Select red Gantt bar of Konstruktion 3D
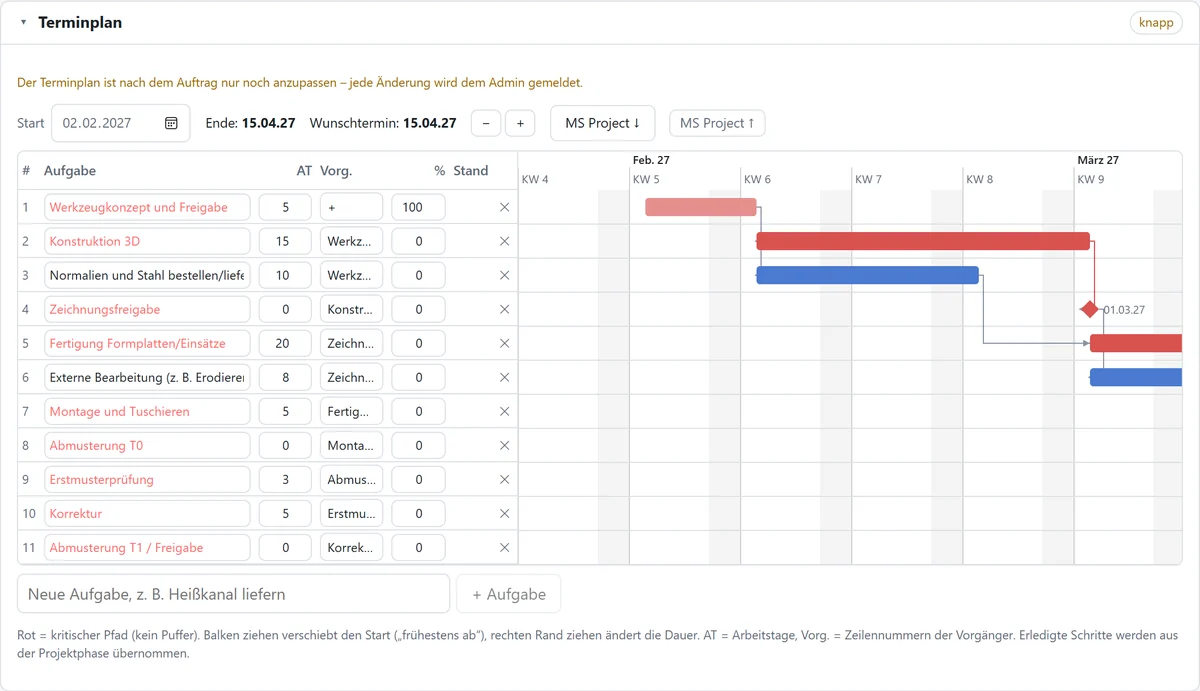 [x=923, y=241]
